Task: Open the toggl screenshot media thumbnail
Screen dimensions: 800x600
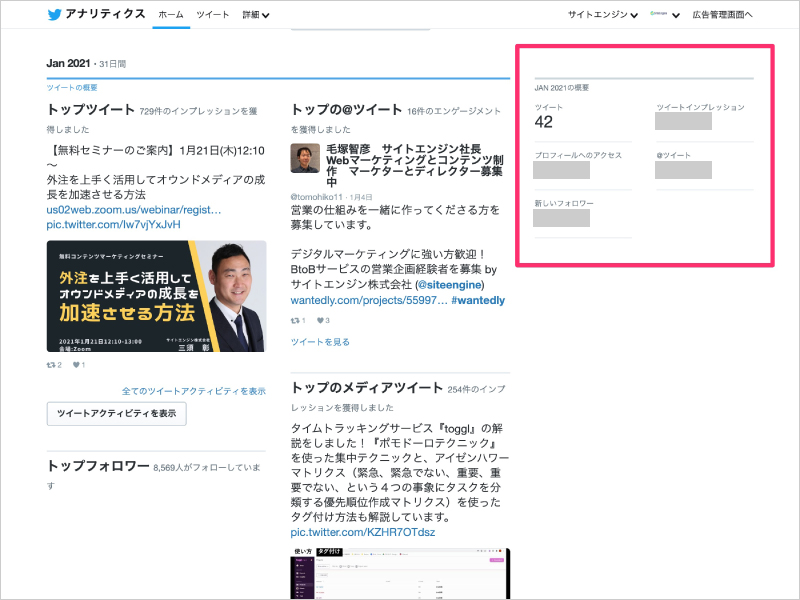Action: [x=401, y=573]
